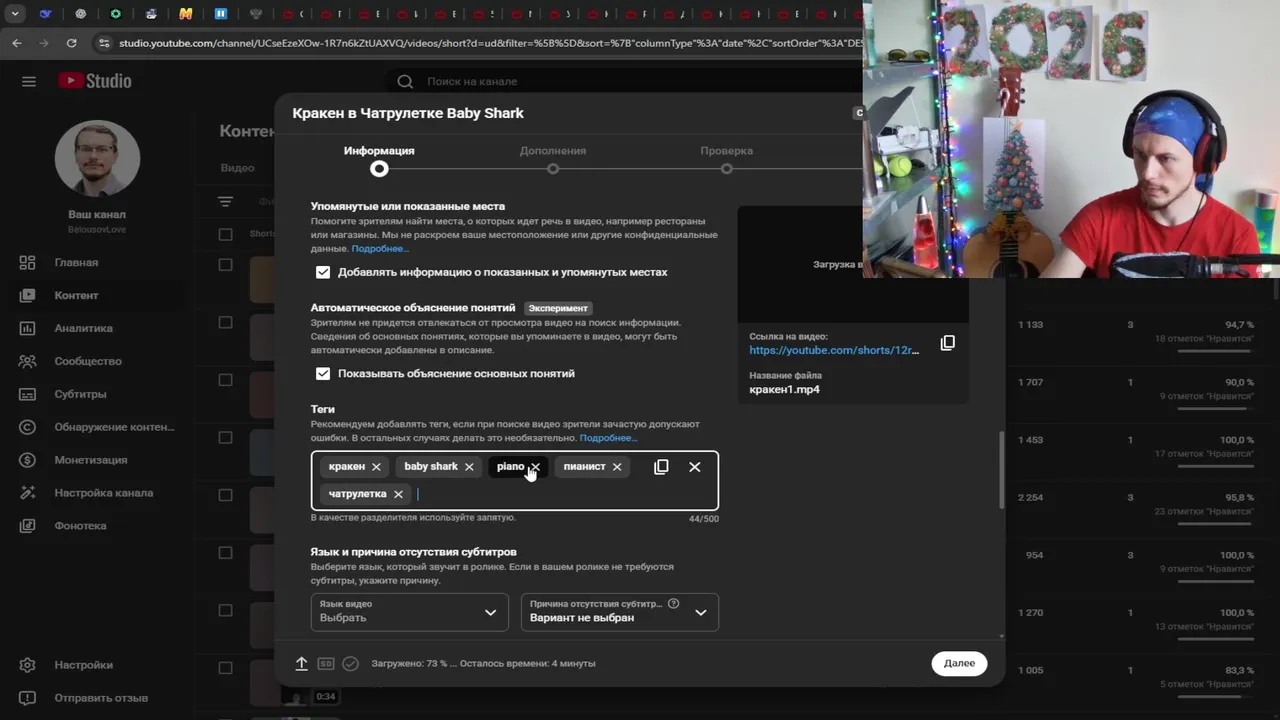The height and width of the screenshot is (720, 1280).
Task: Remove the пианист tag
Action: pos(617,467)
